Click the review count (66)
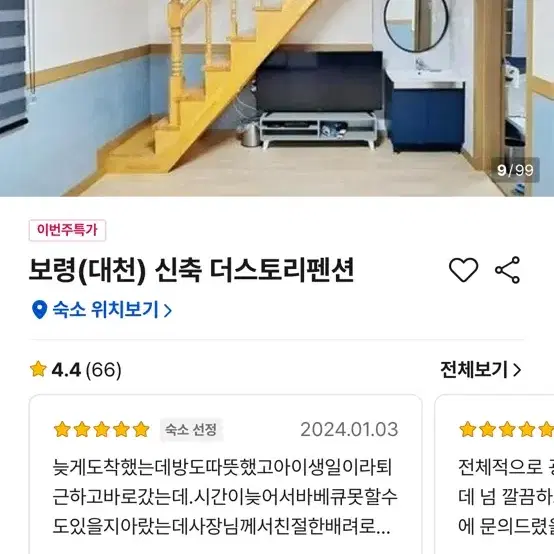 tap(104, 370)
